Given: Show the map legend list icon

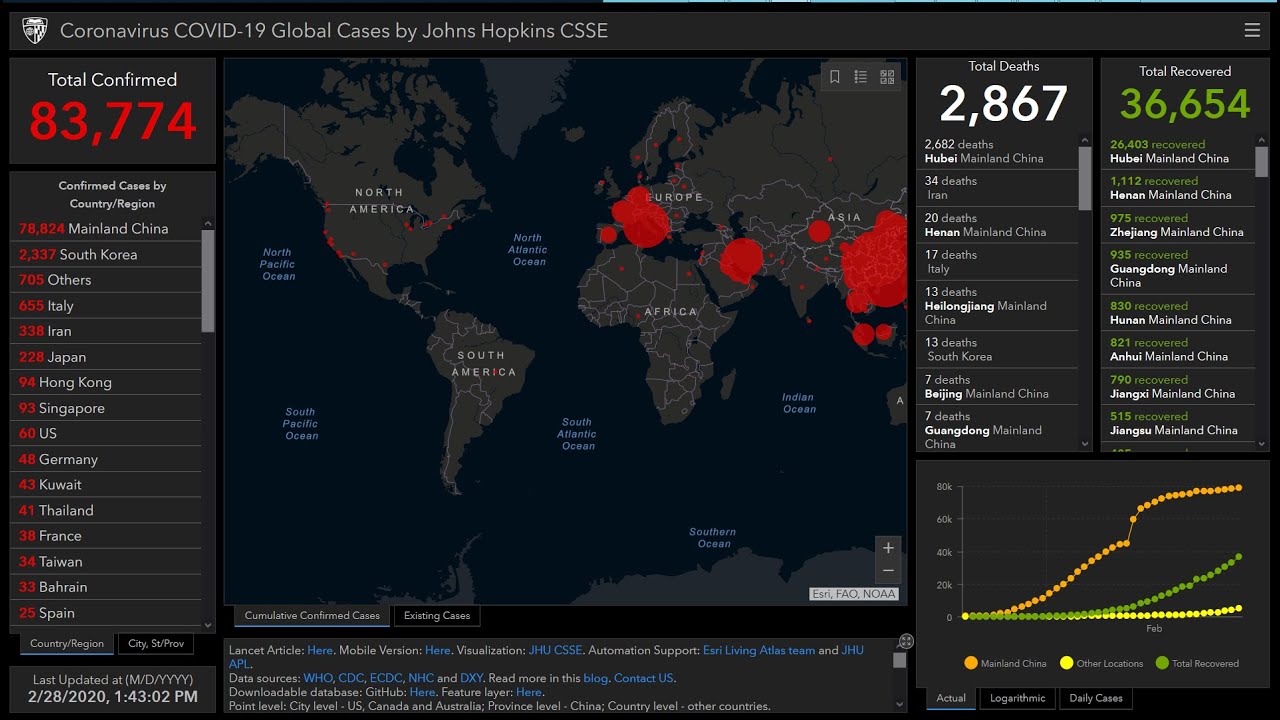Looking at the screenshot, I should point(860,77).
